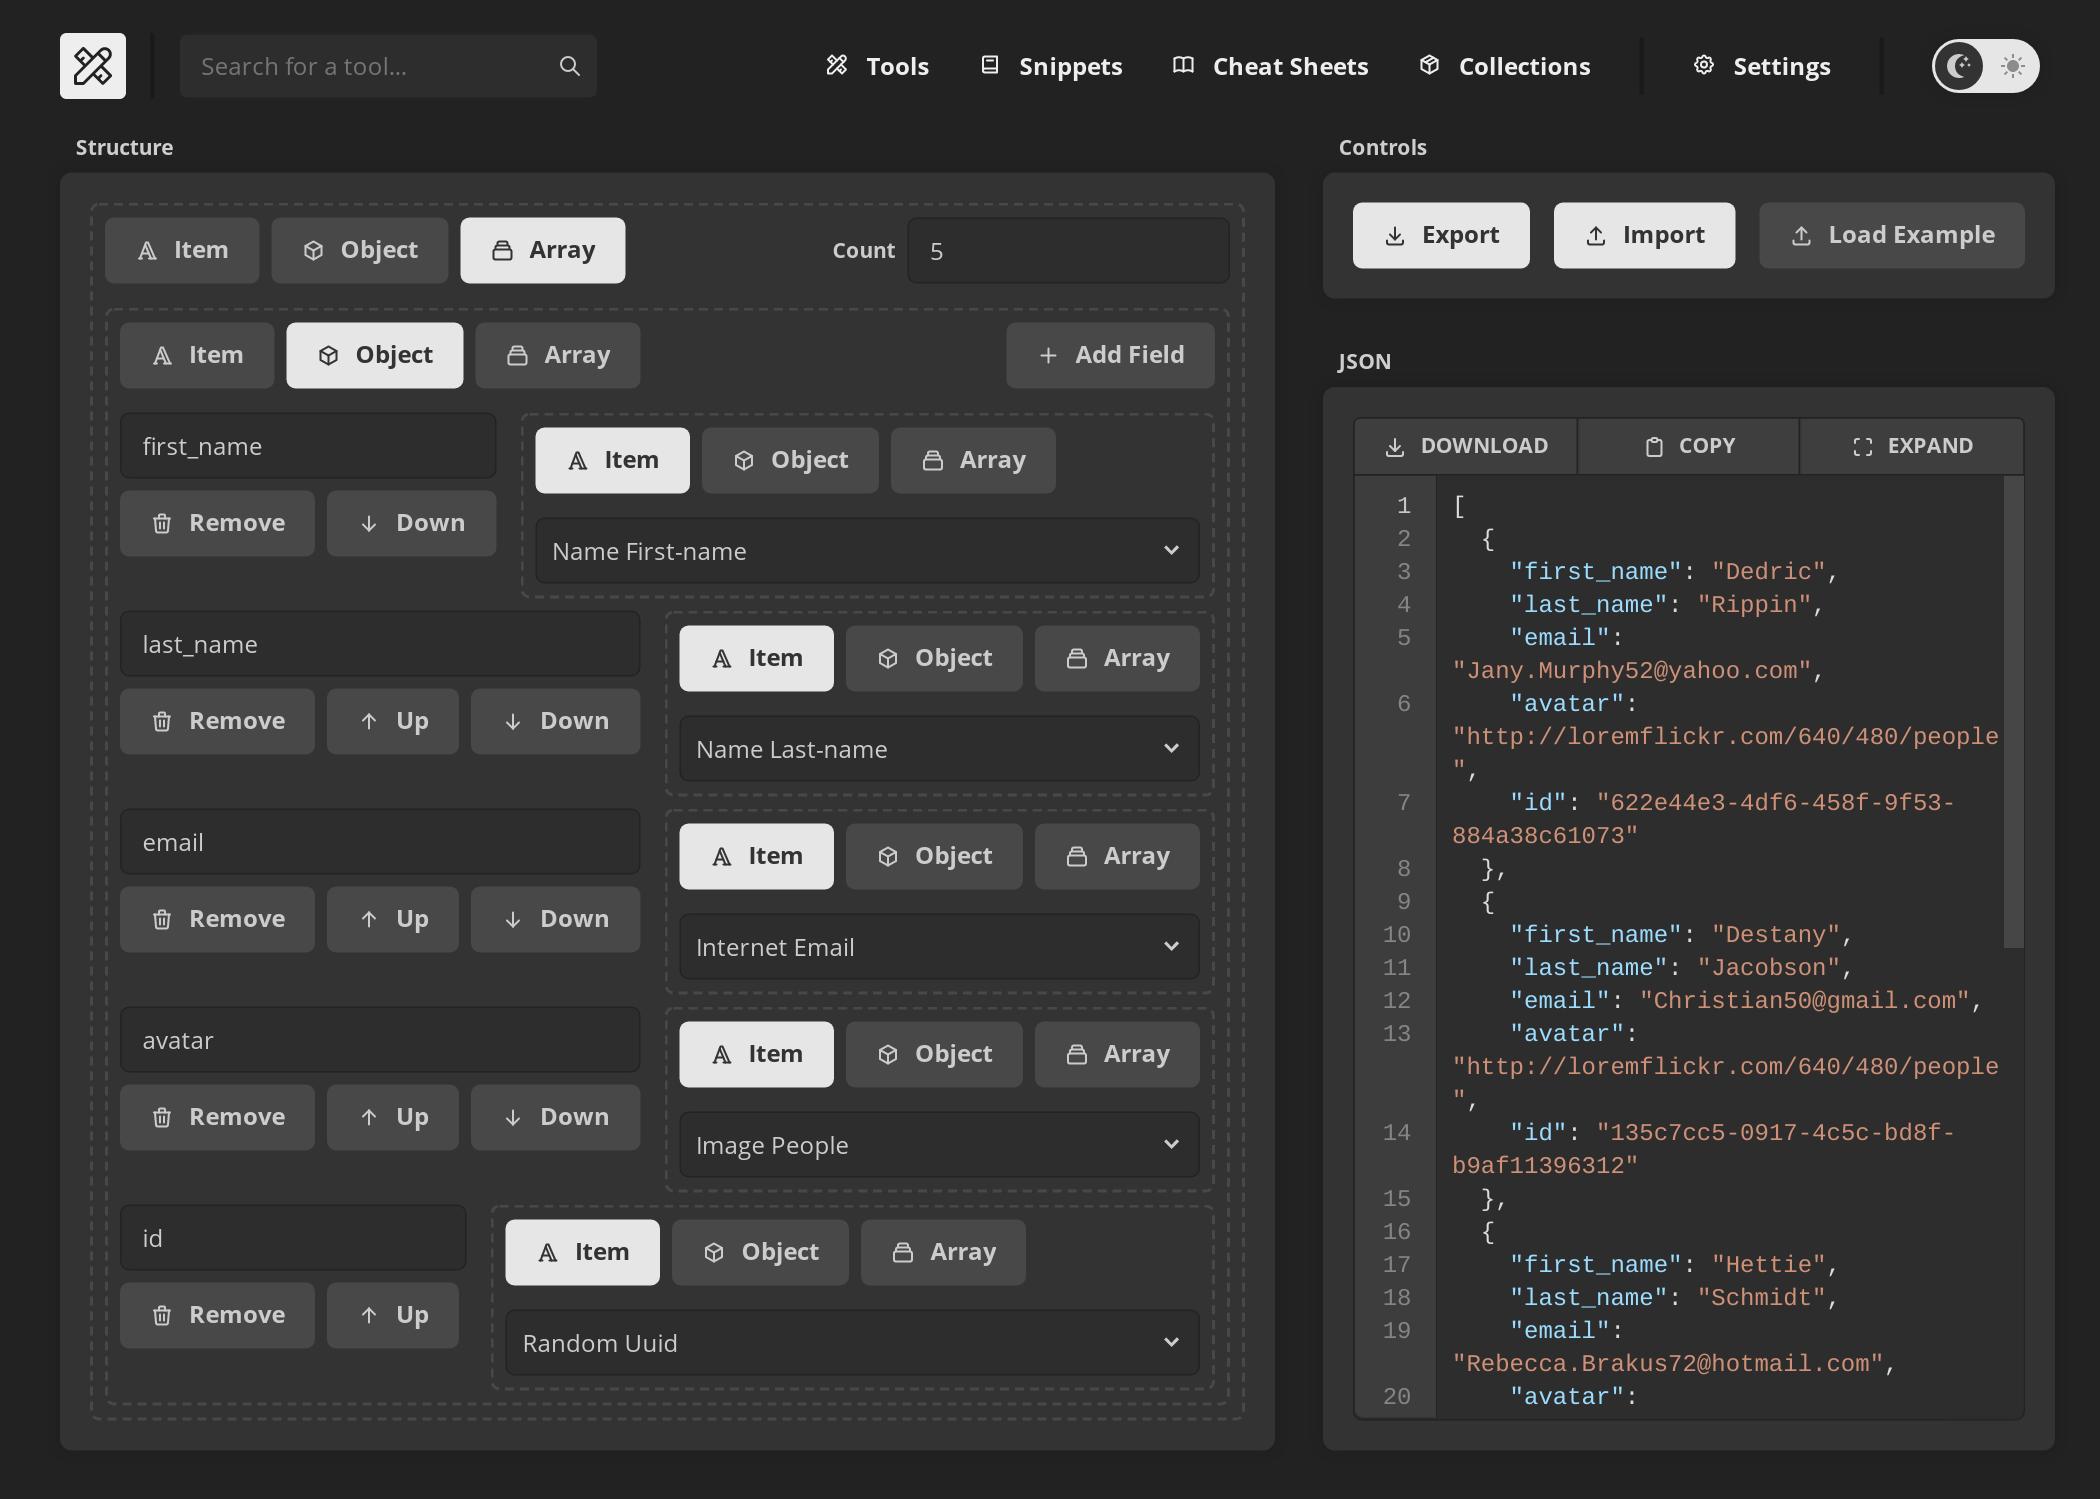Viewport: 2100px width, 1499px height.
Task: Switch the id field type to Array
Action: tap(941, 1252)
